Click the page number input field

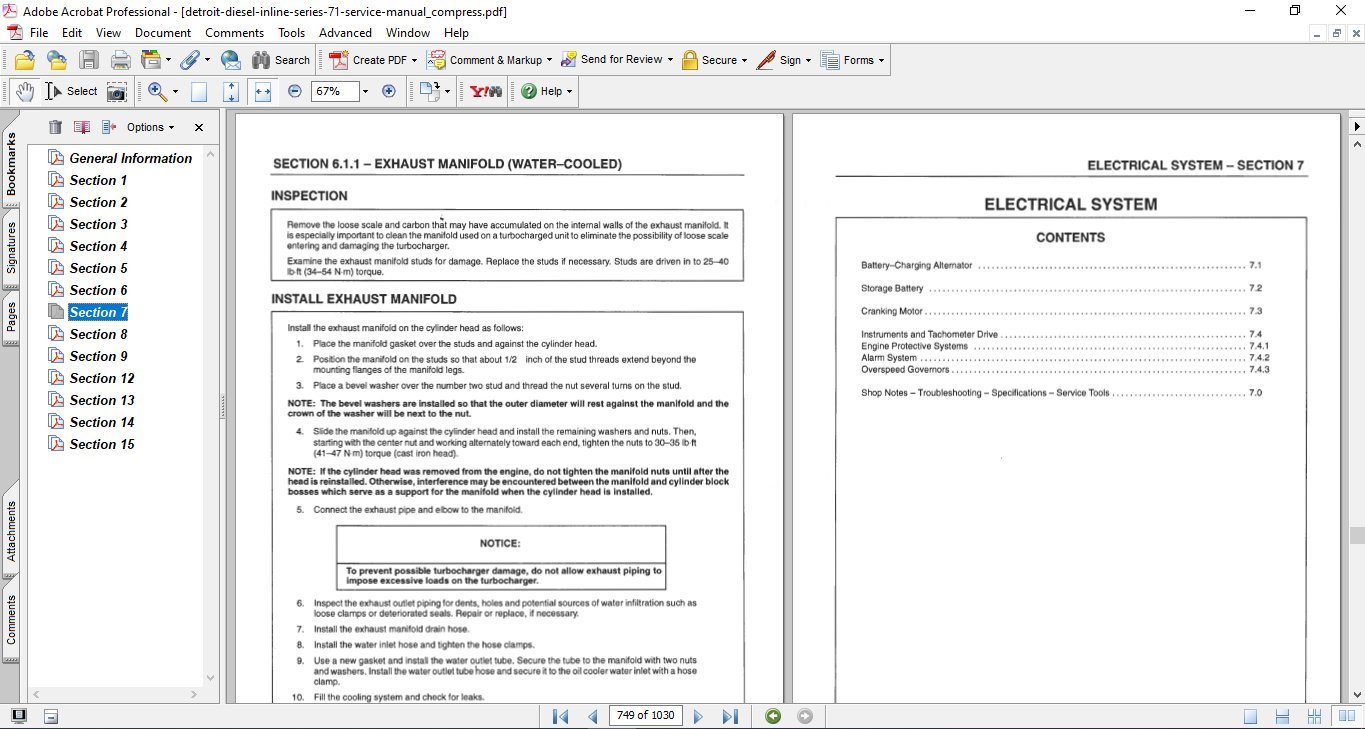pos(644,716)
